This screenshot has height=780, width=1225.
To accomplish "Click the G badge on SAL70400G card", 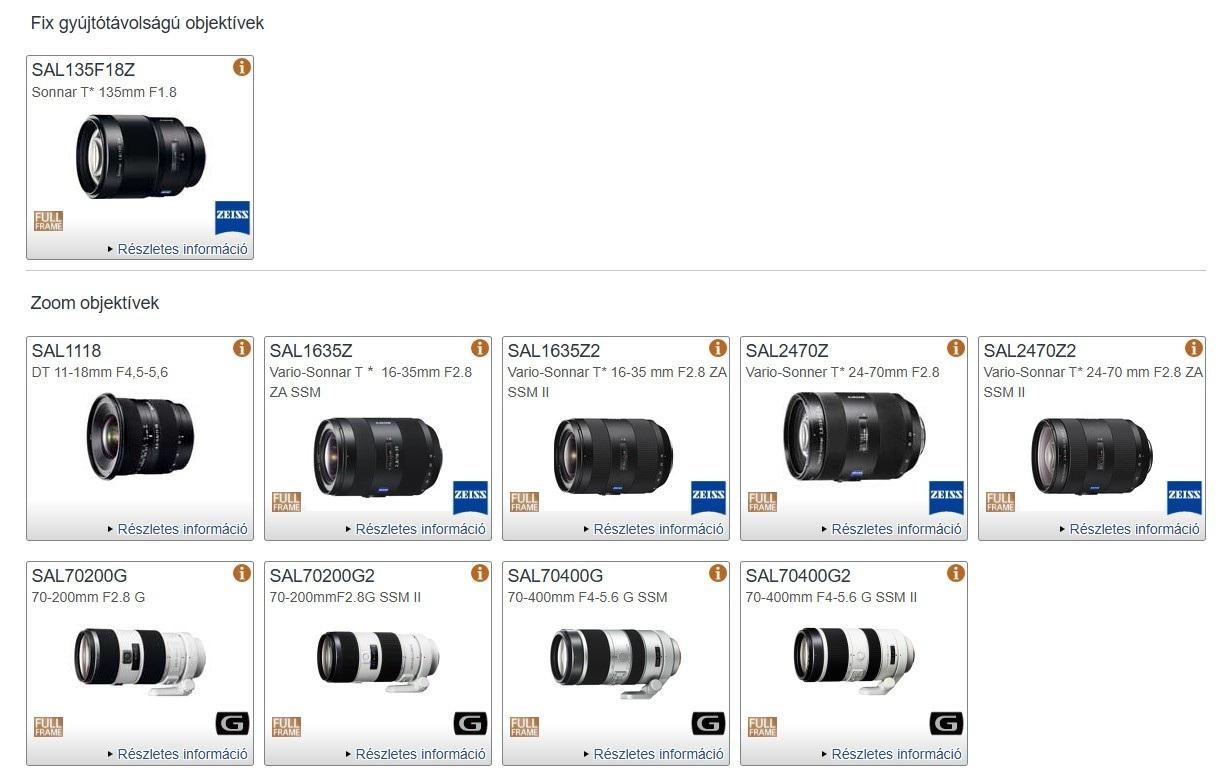I will 708,724.
